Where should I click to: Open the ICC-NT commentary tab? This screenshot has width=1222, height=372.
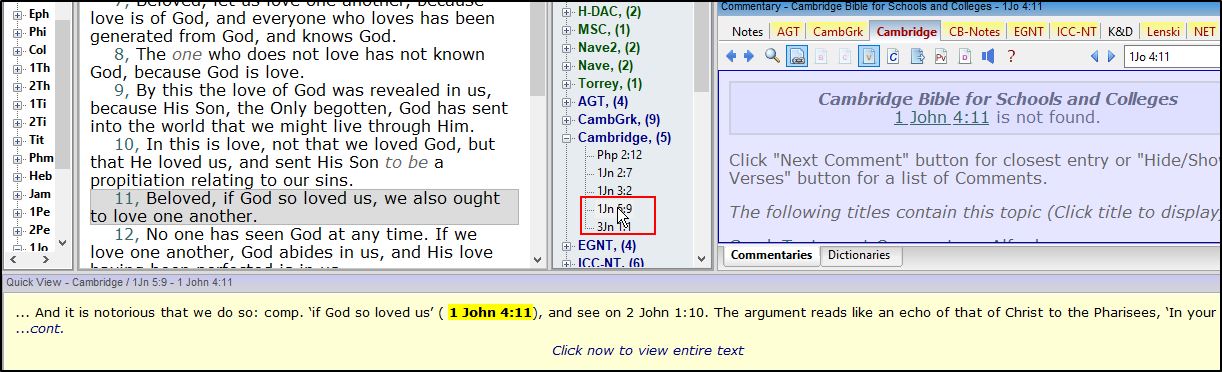click(1077, 31)
